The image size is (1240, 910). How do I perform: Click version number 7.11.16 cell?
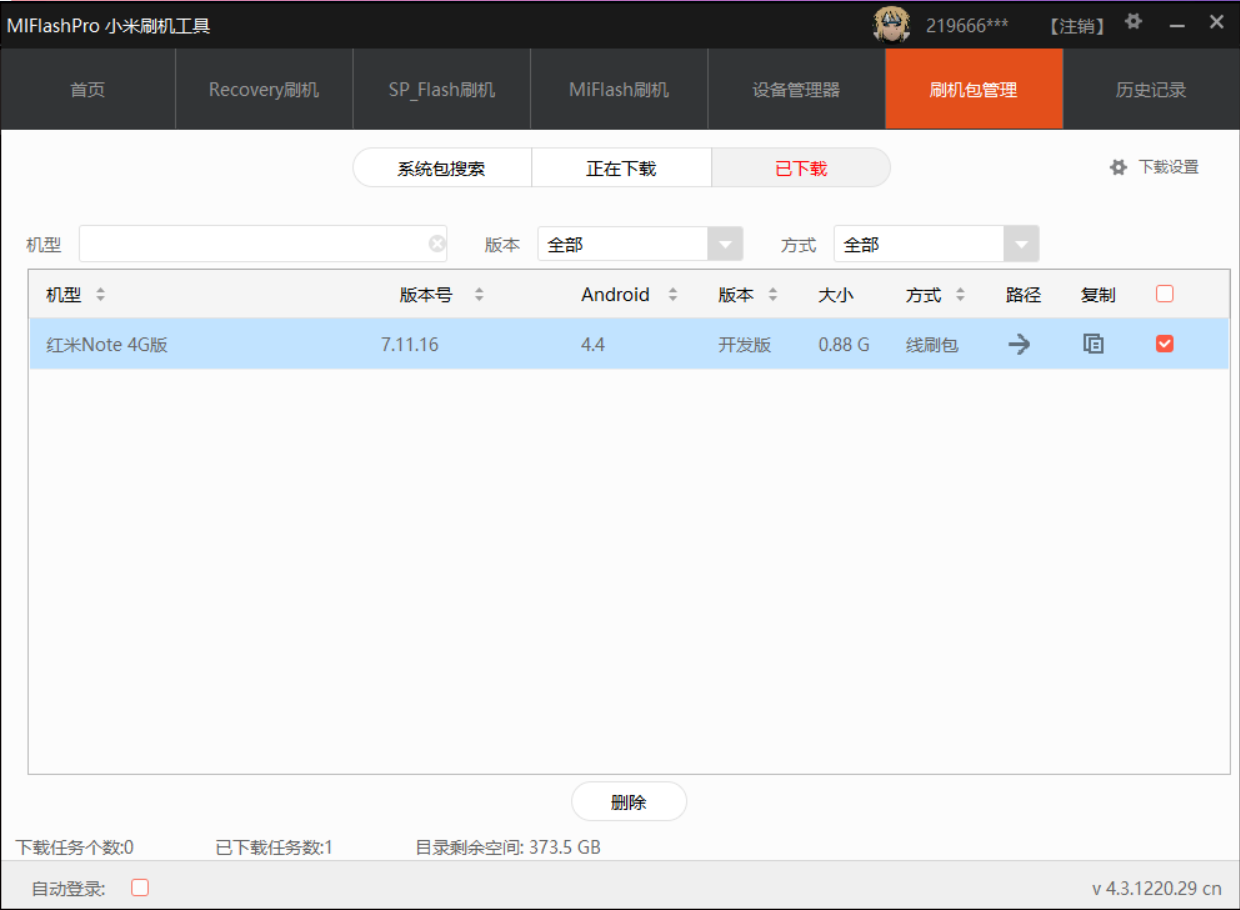410,345
